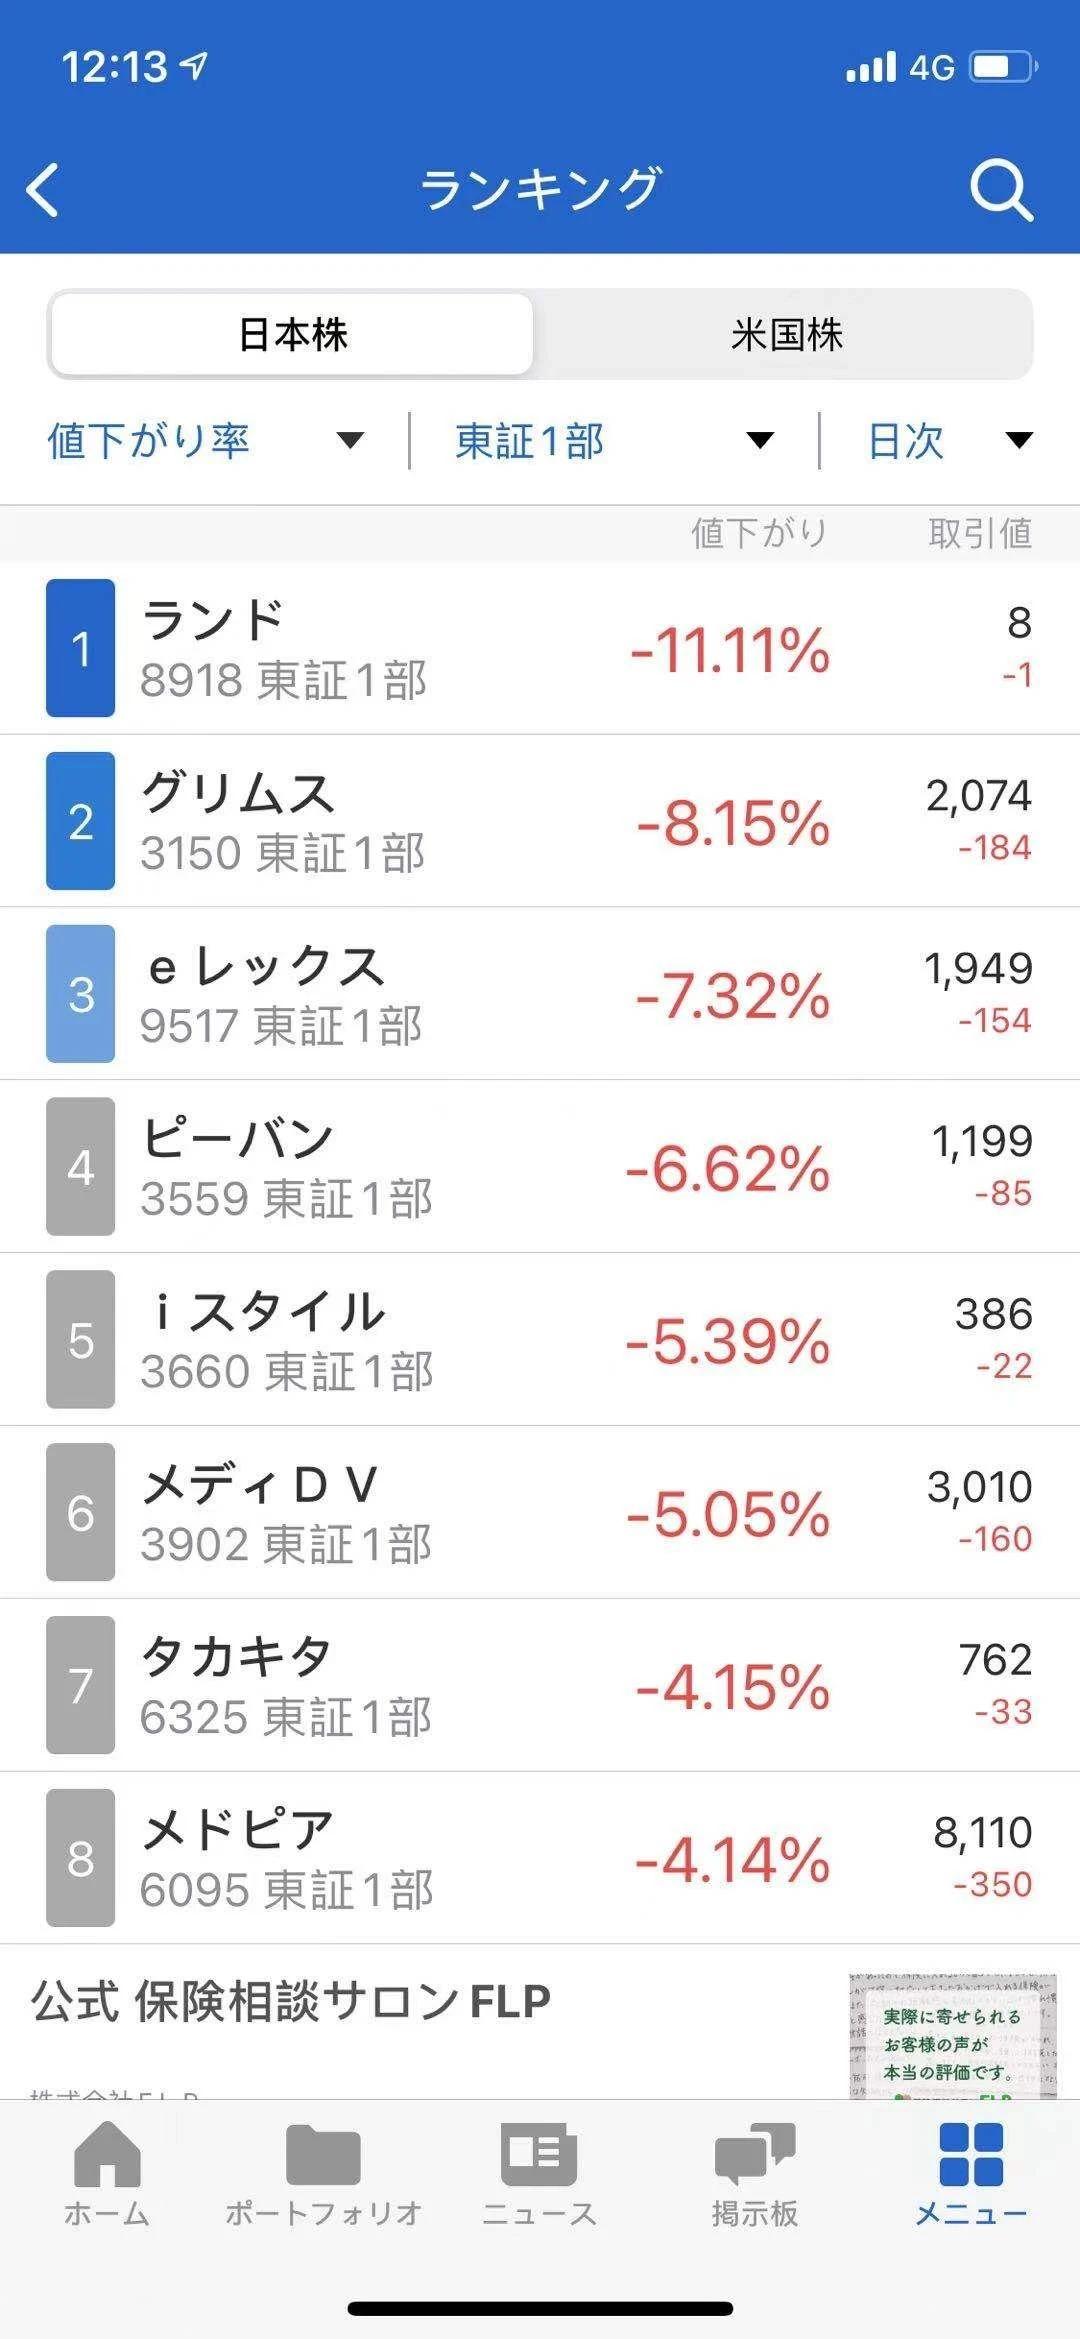Select eレックス stock entry
Image resolution: width=1080 pixels, height=2339 pixels.
click(x=540, y=994)
